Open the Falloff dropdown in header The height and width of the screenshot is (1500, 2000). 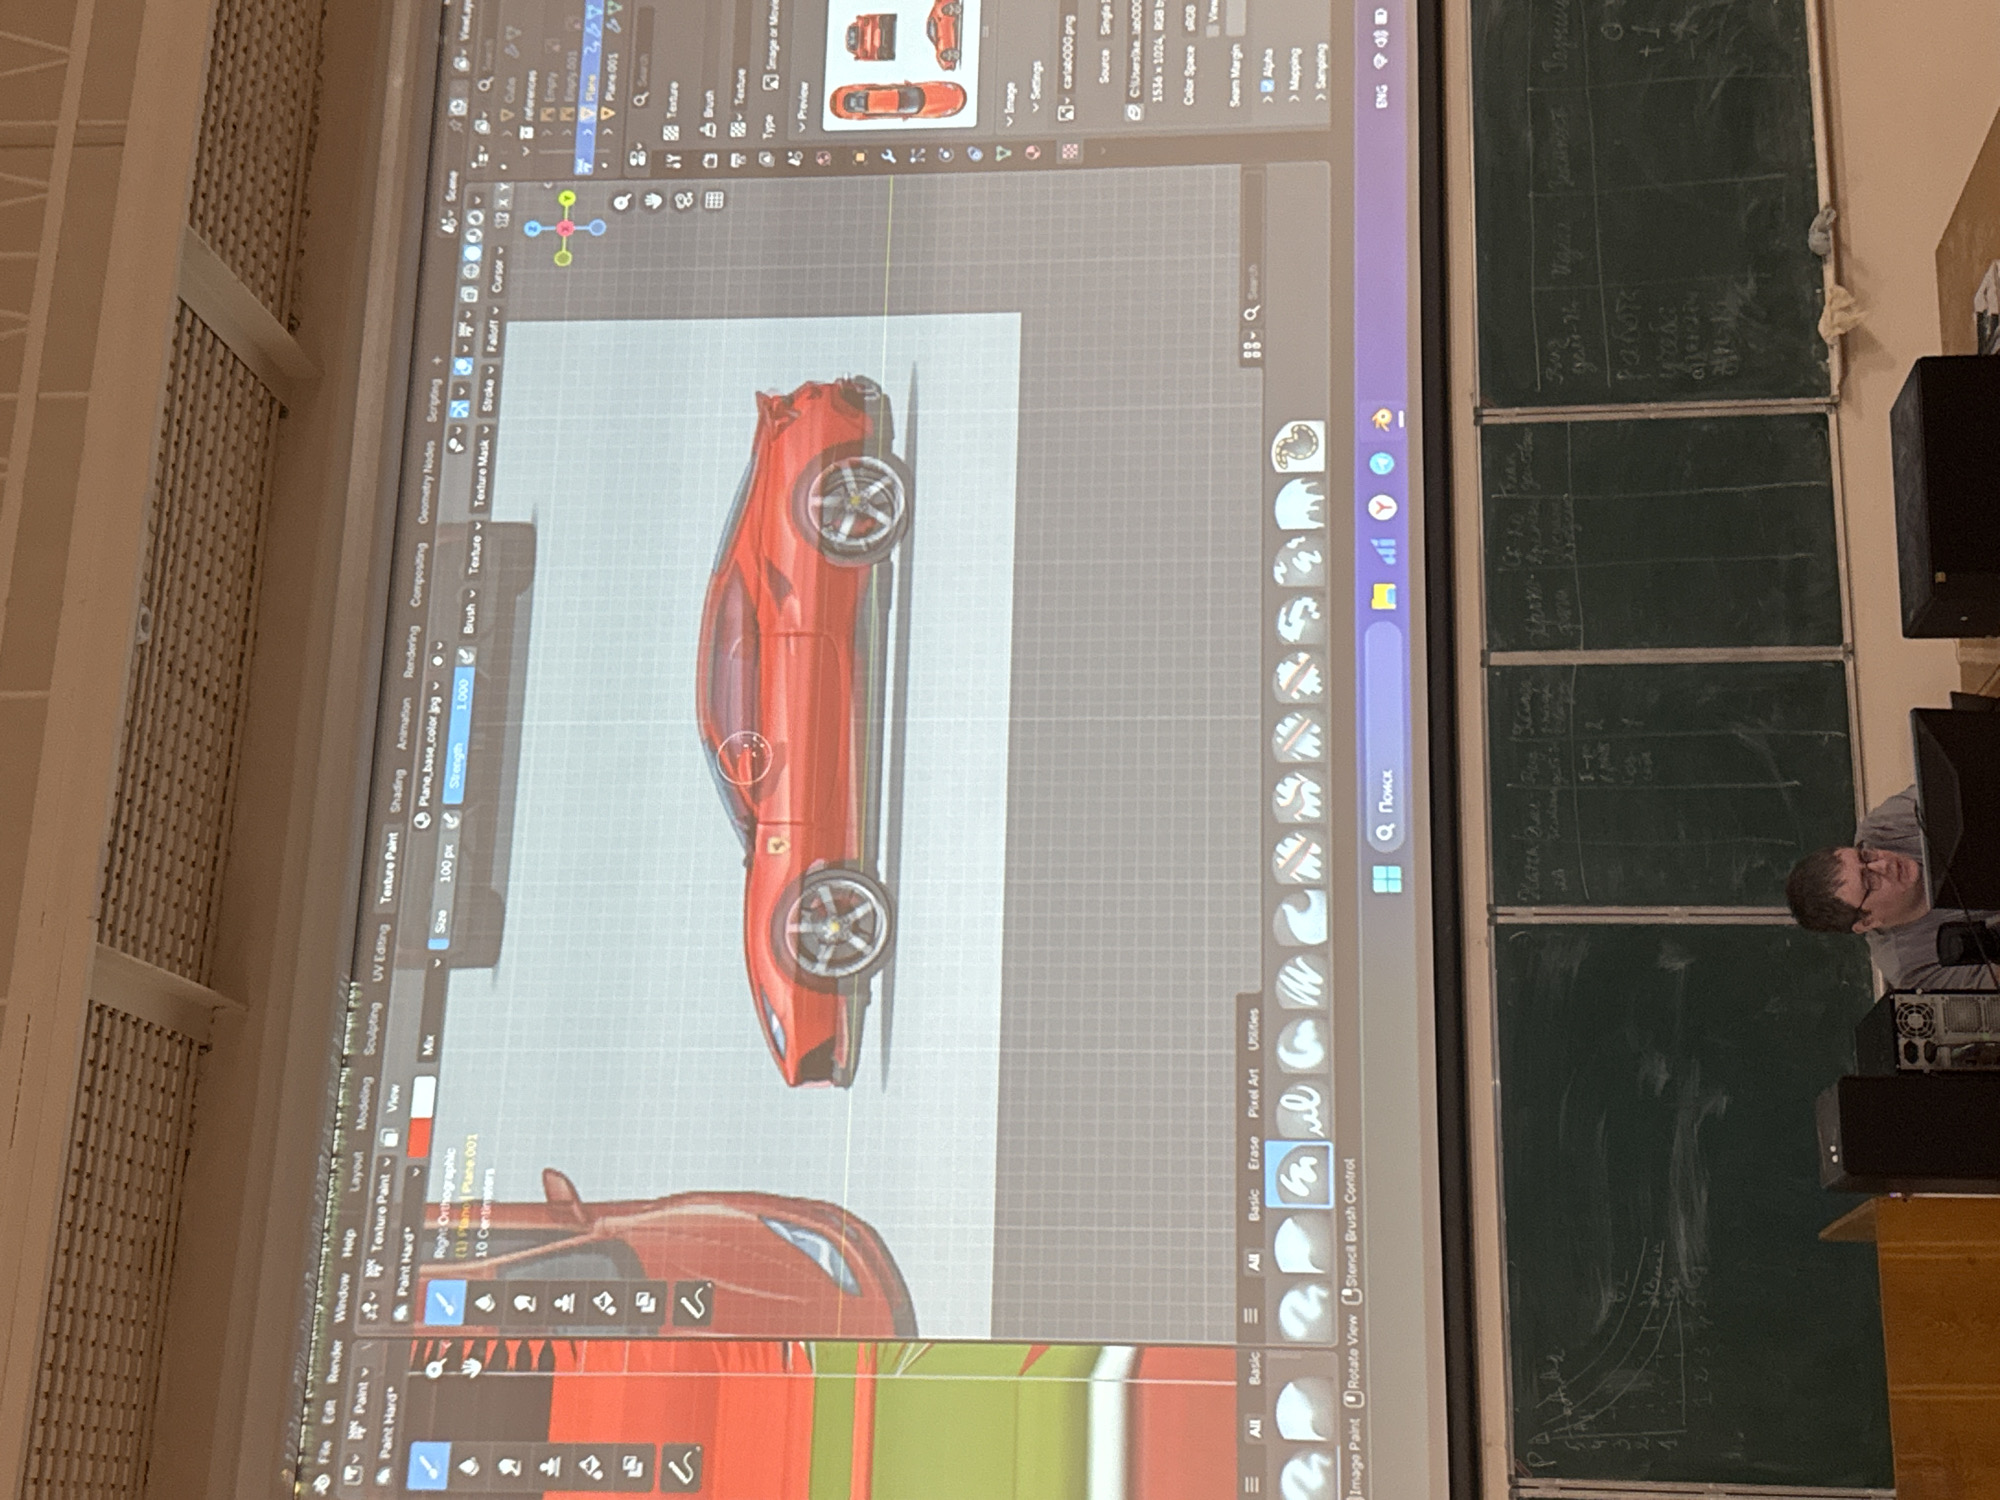pos(493,335)
